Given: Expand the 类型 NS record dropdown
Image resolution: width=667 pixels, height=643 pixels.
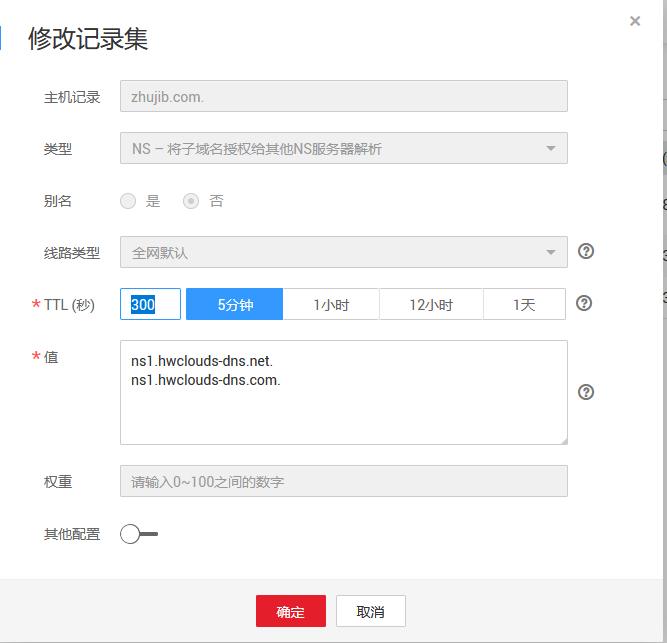Looking at the screenshot, I should [x=343, y=149].
